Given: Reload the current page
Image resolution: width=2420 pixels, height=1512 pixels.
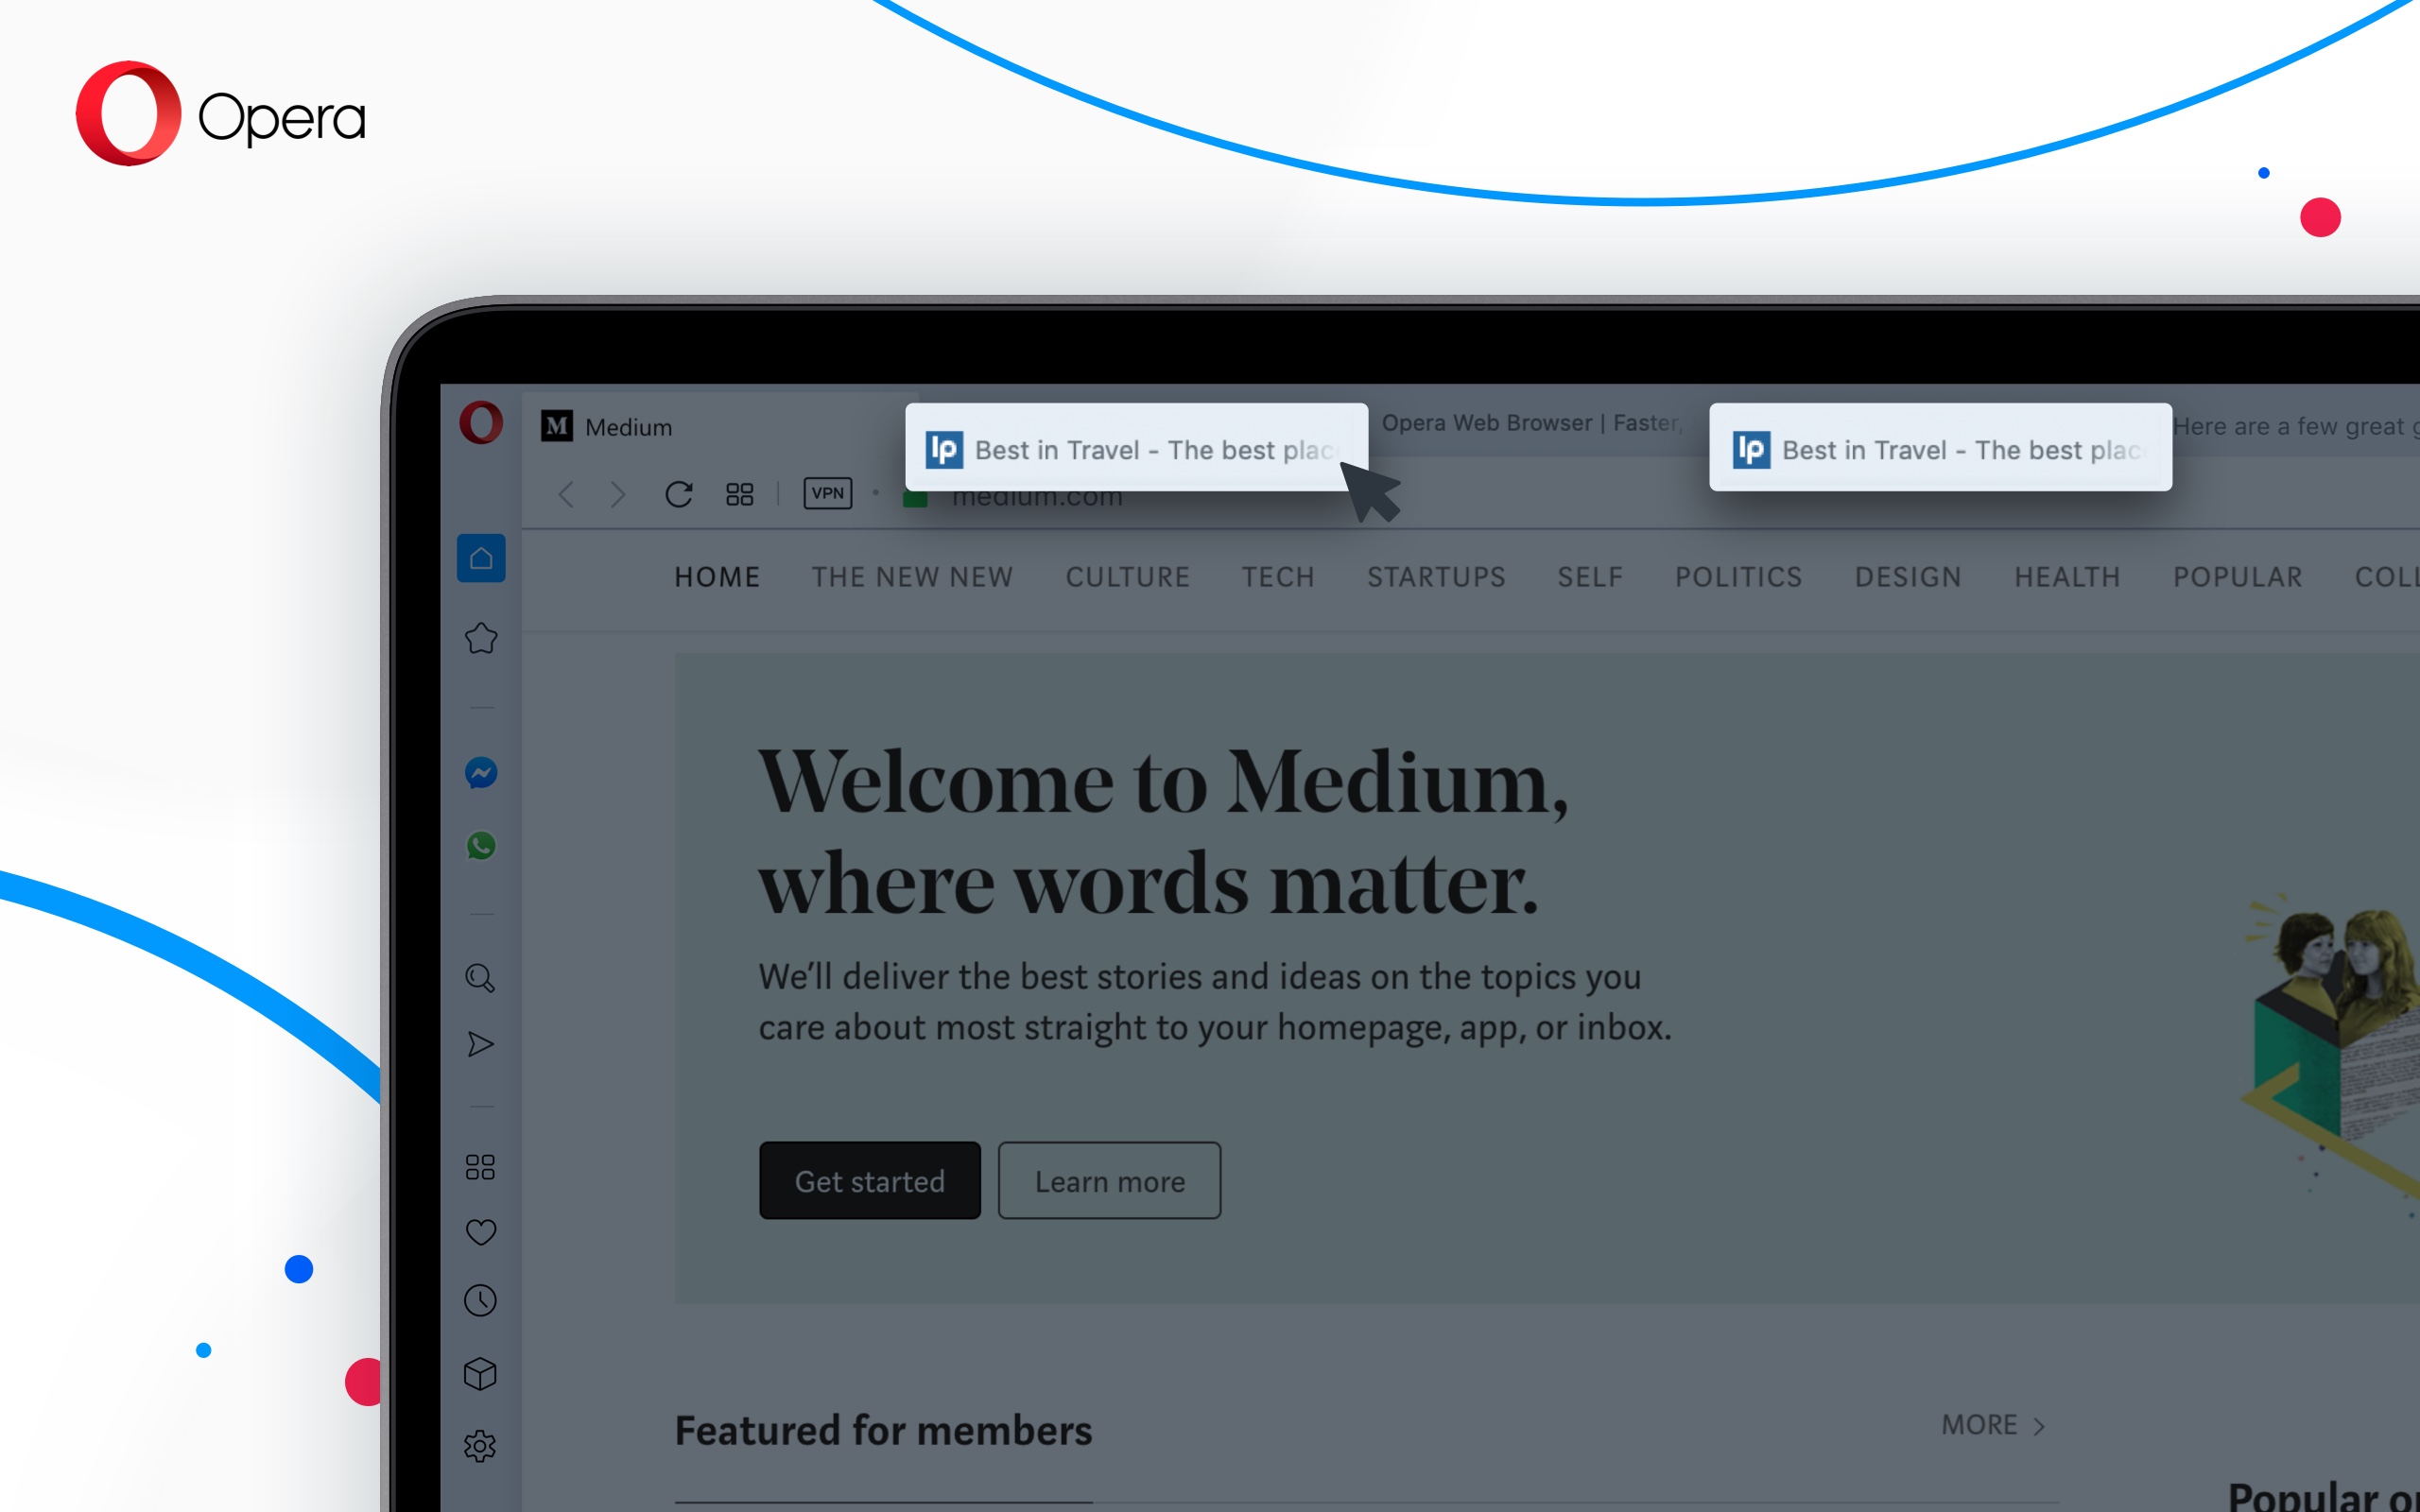Looking at the screenshot, I should (x=679, y=494).
